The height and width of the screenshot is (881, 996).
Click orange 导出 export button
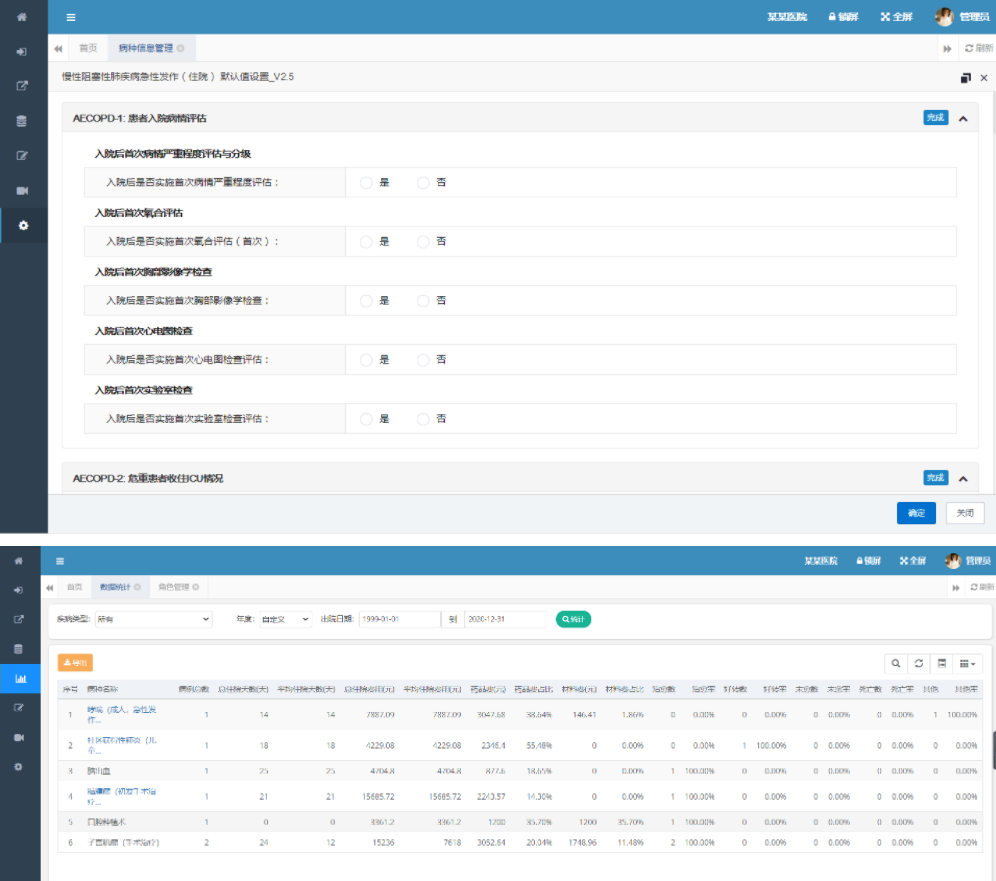(x=75, y=662)
